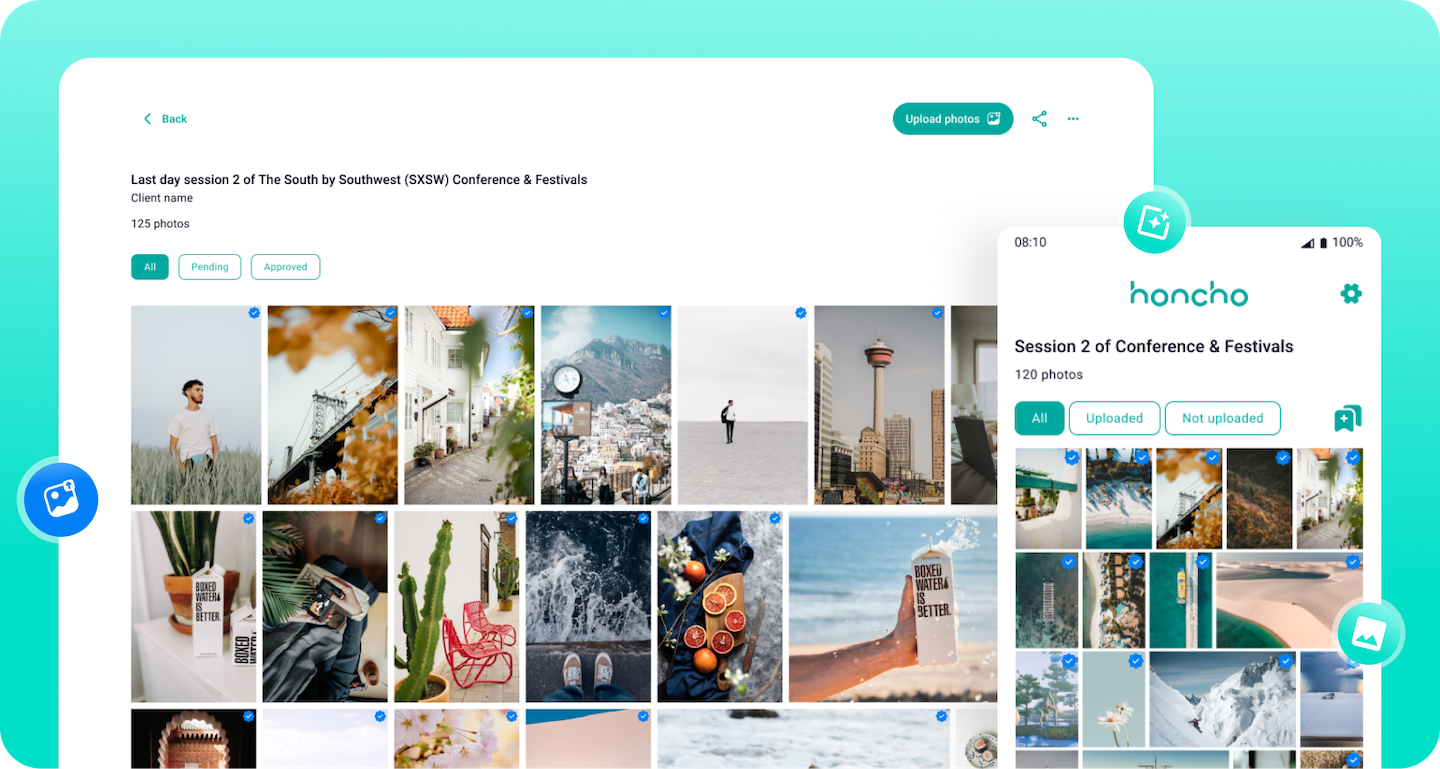Click the honcho logo in mobile app
Viewport: 1440px width, 769px height.
click(x=1188, y=293)
